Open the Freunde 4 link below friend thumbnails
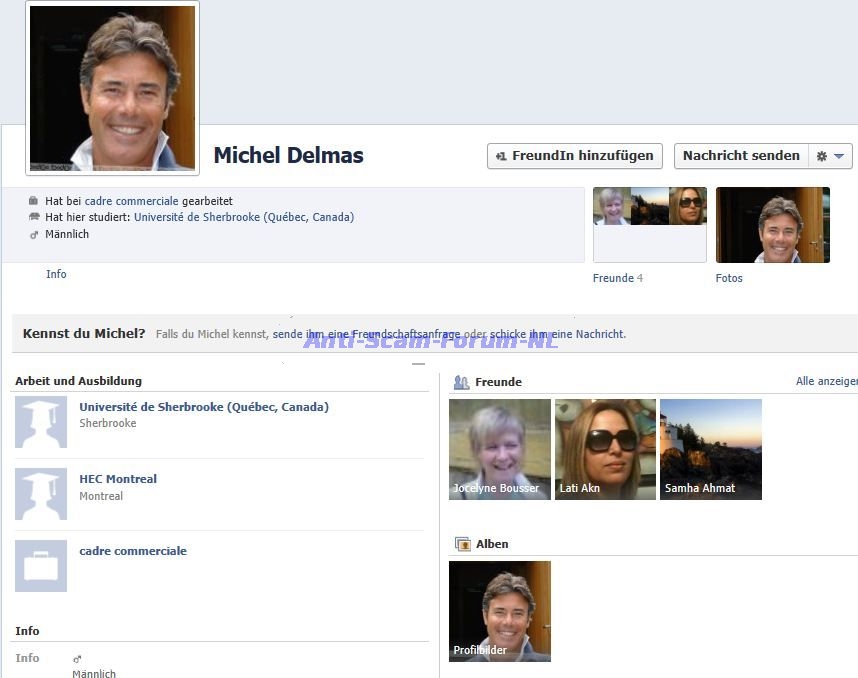Screen dimensions: 858x678 pos(617,278)
